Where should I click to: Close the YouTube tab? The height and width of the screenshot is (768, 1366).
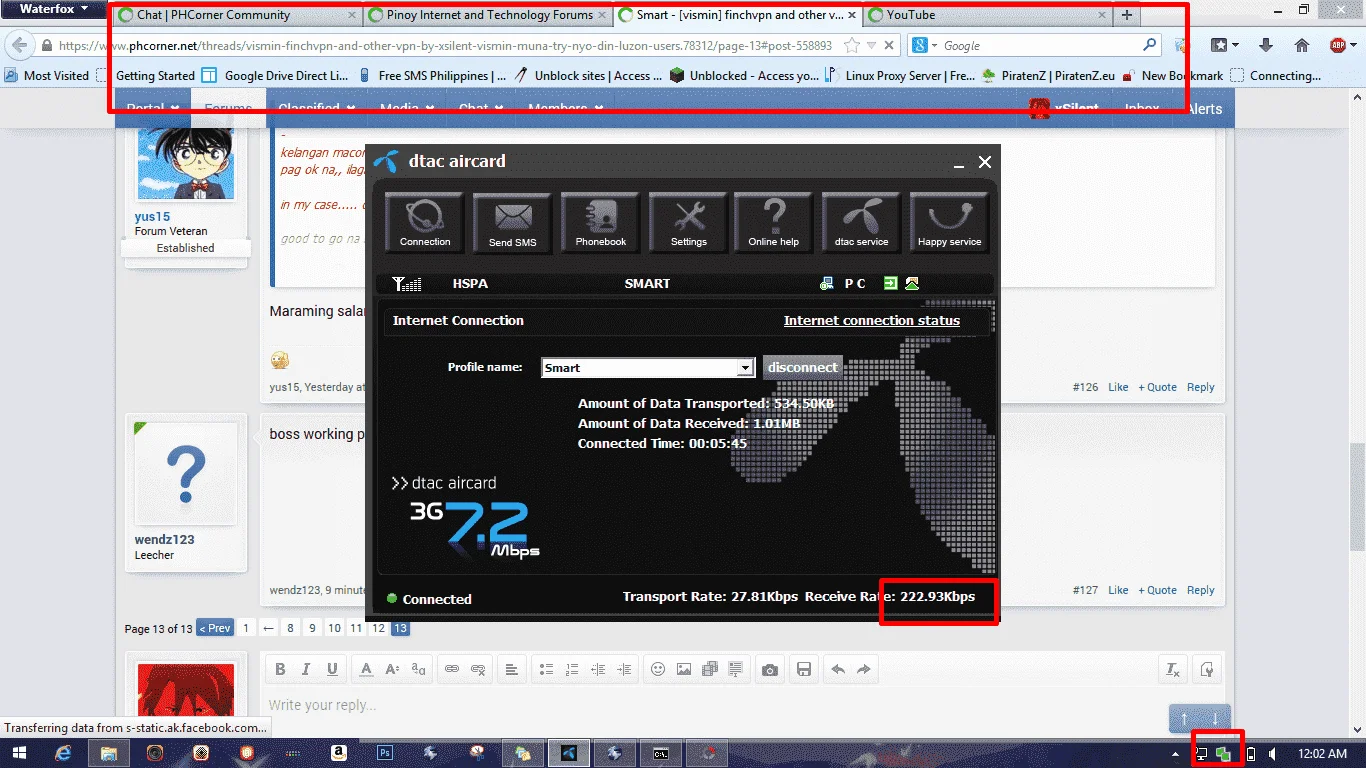point(1102,15)
